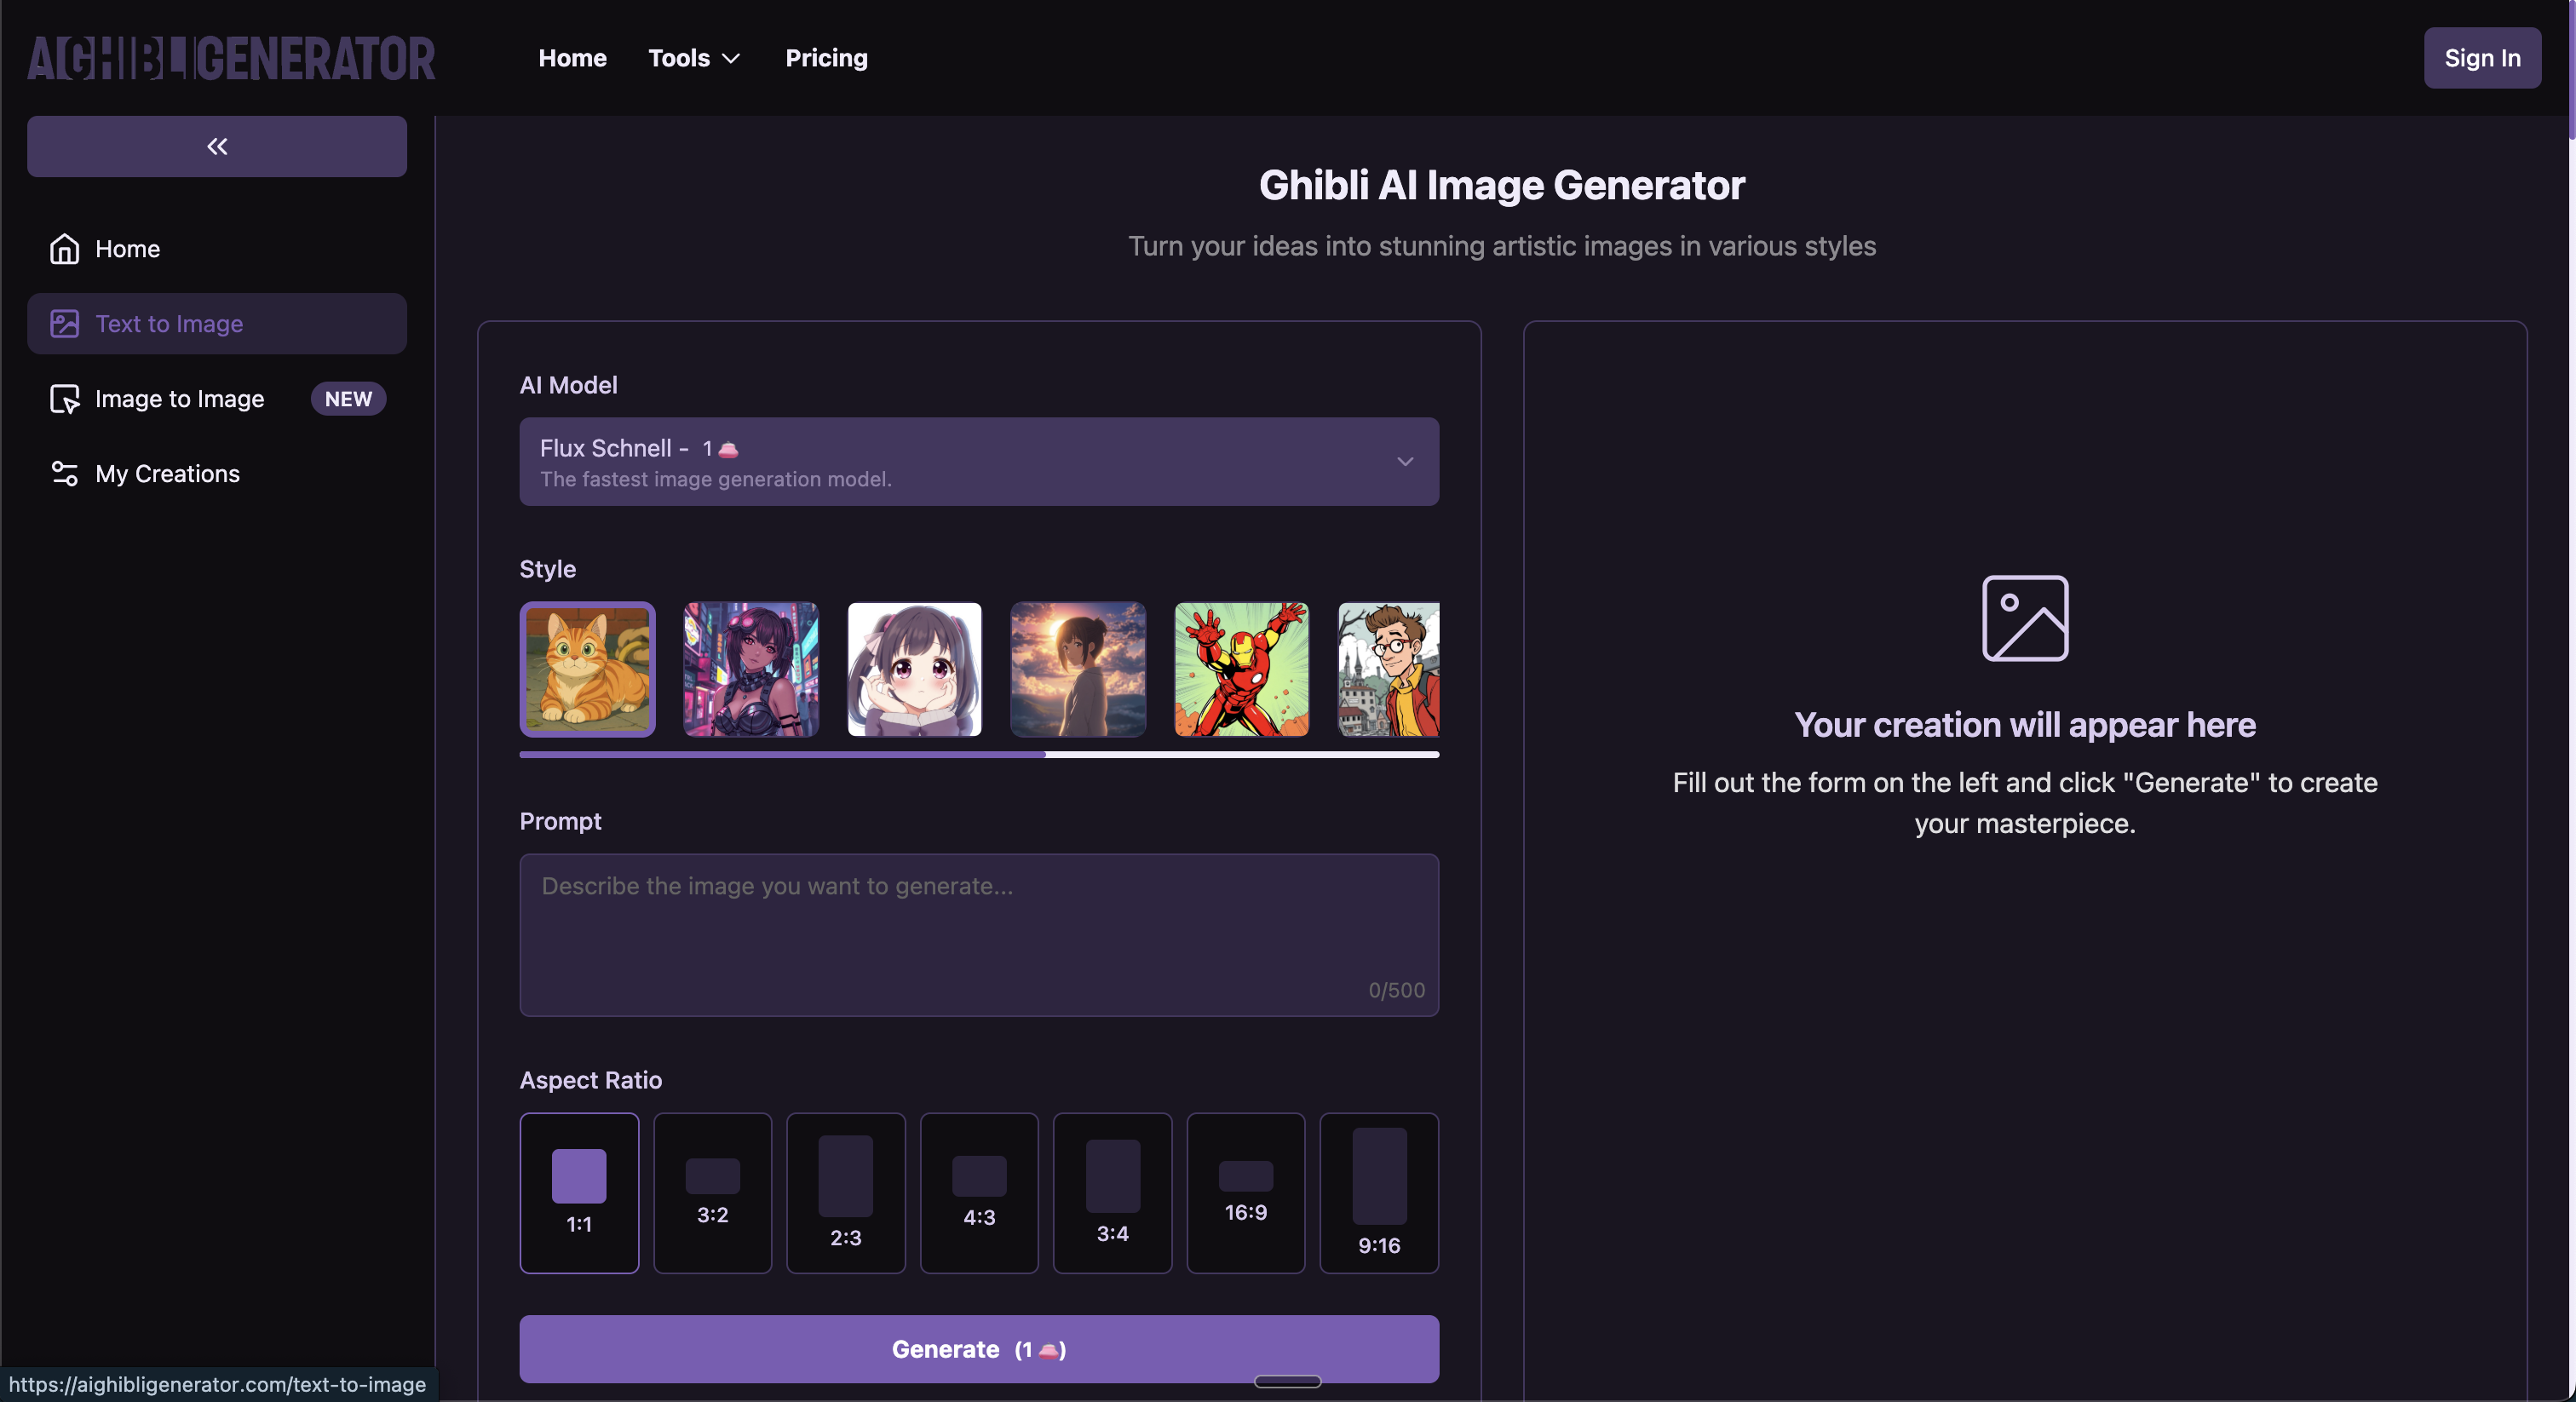
Task: Click the Home house icon in the sidebar
Action: pyautogui.click(x=64, y=248)
